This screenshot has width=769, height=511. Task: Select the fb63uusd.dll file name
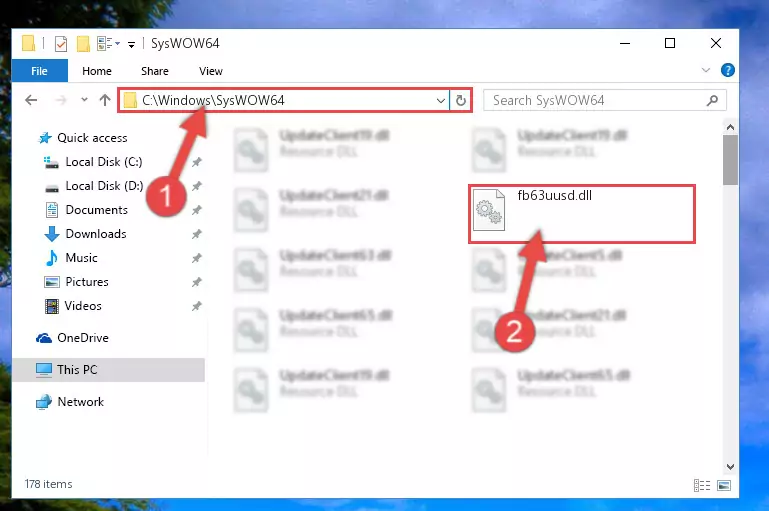click(555, 196)
